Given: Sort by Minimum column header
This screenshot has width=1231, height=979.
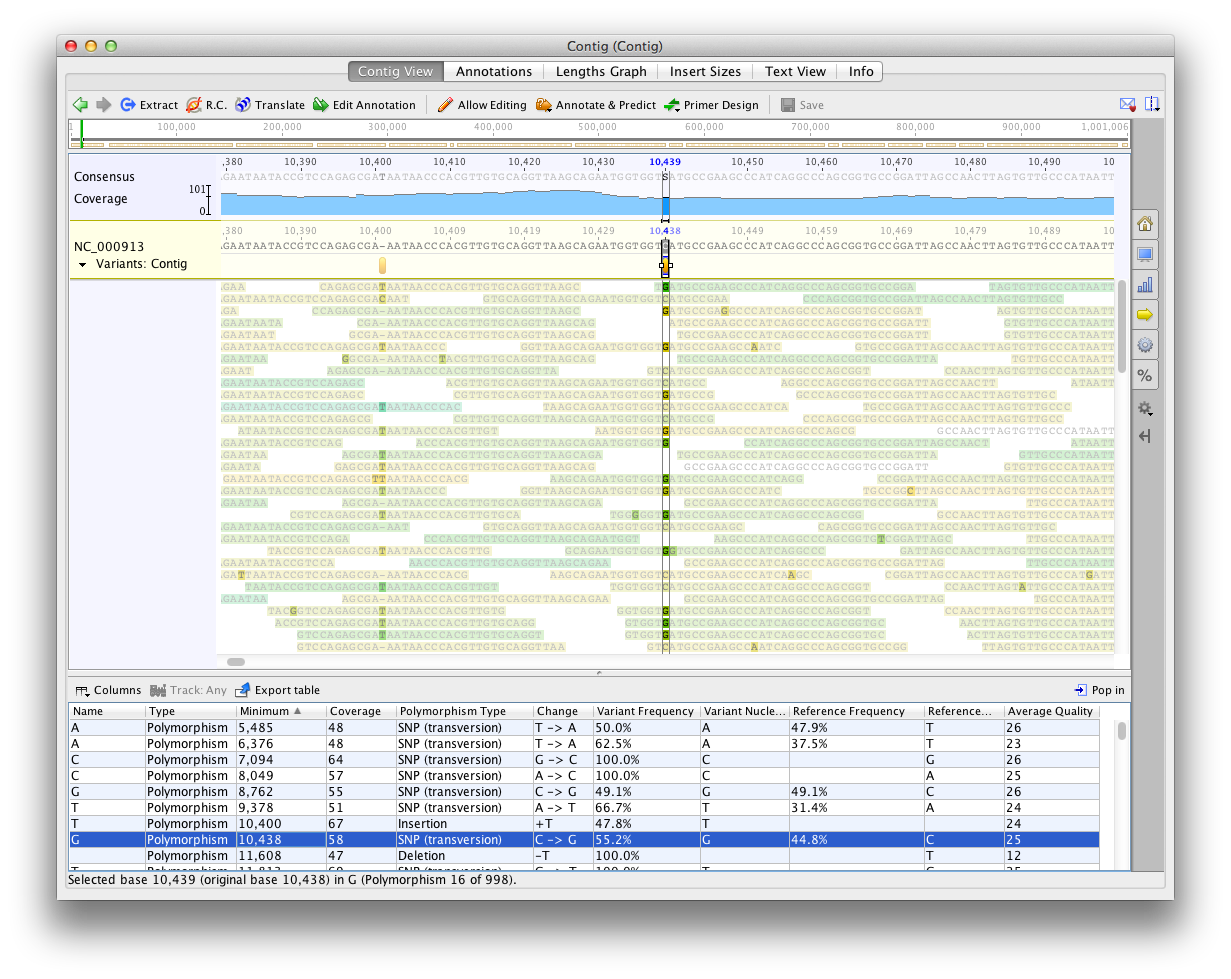Looking at the screenshot, I should (281, 711).
